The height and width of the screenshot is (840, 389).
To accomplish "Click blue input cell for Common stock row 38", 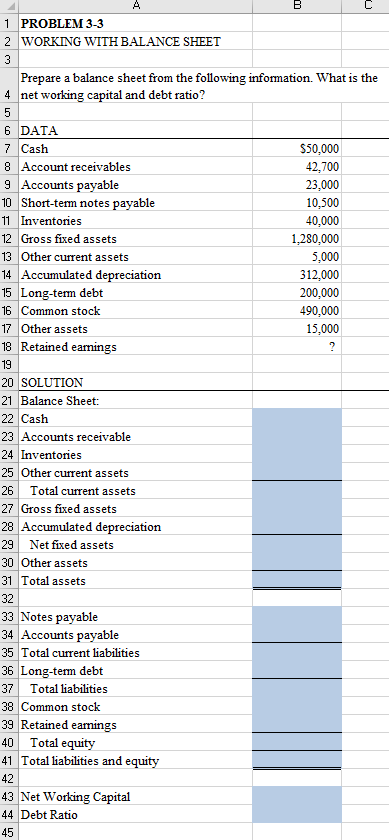I will coord(297,707).
